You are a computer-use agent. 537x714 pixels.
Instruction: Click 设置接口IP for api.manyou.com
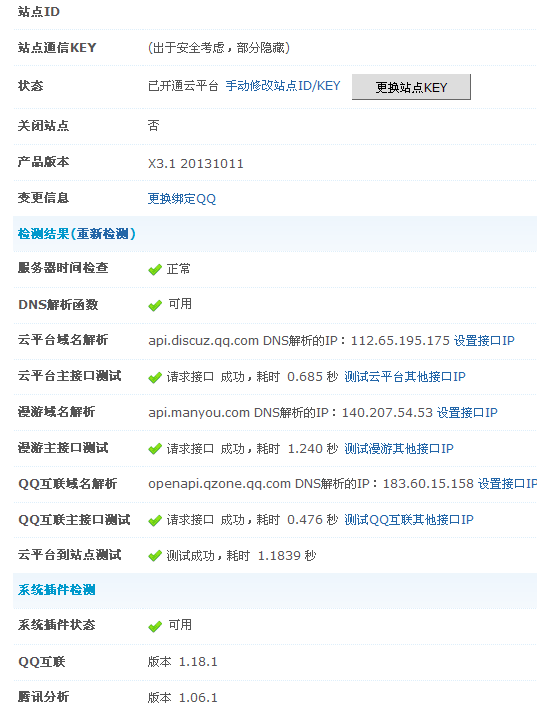pyautogui.click(x=467, y=413)
